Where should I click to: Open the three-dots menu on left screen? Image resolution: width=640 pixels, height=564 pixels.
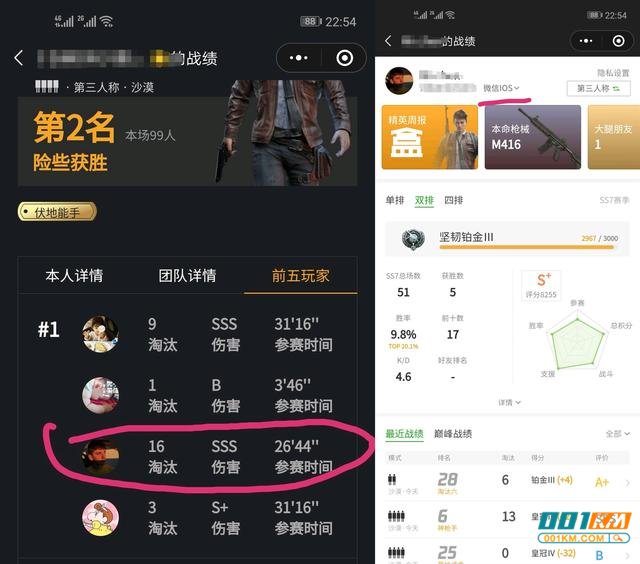pos(299,58)
